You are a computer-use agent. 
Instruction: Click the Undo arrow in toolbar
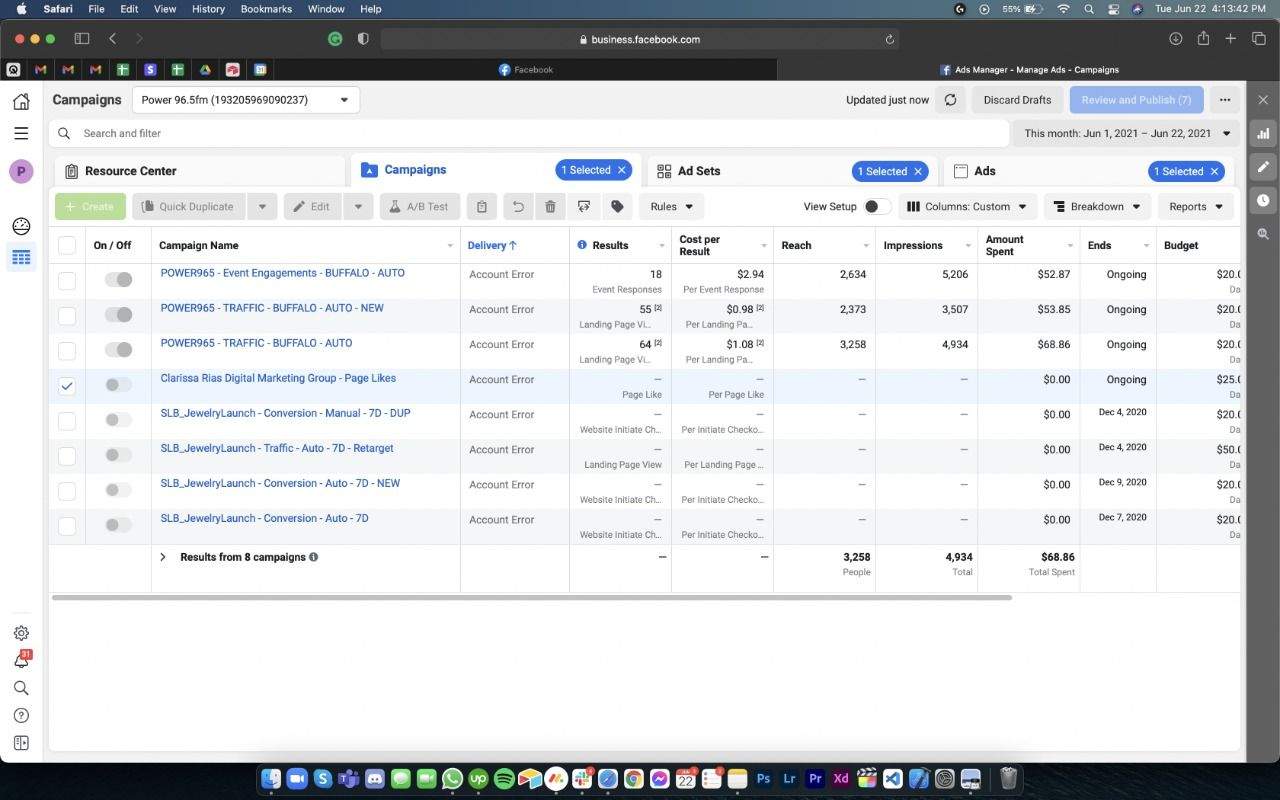point(518,207)
